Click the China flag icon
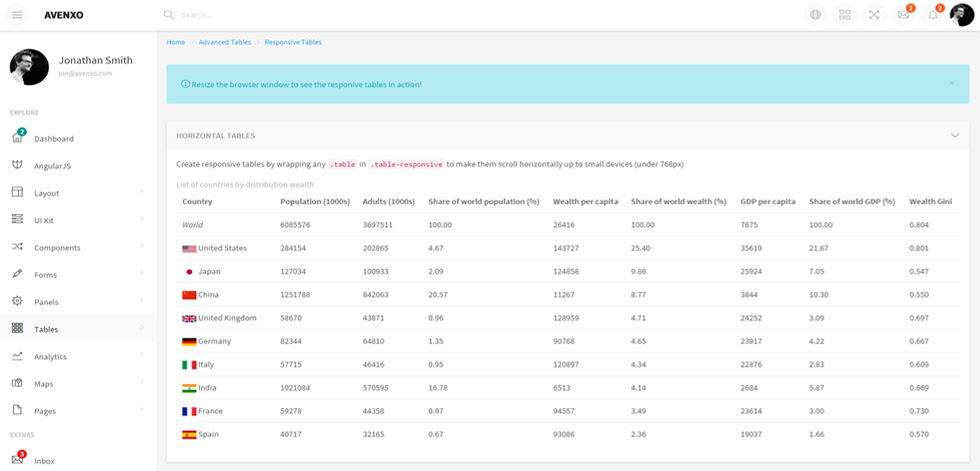The height and width of the screenshot is (471, 980). tap(189, 295)
